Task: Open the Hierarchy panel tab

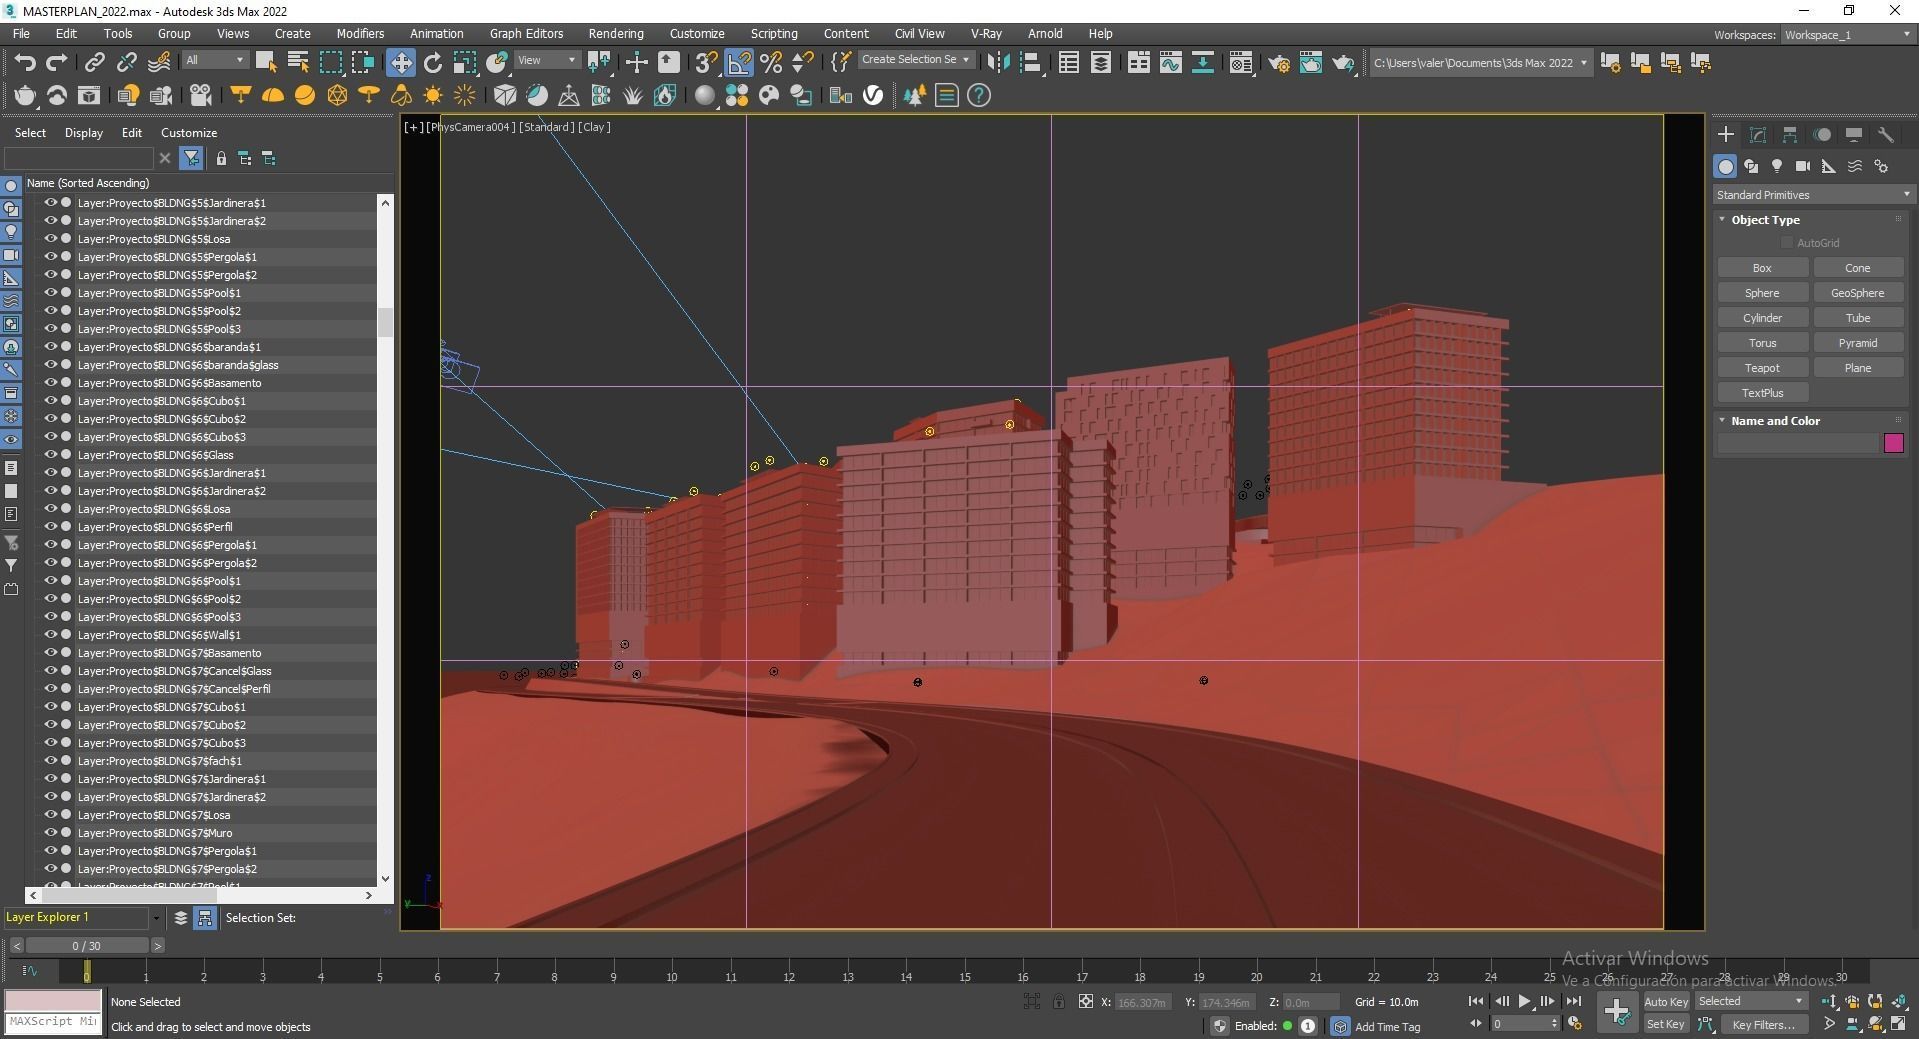Action: 1790,134
